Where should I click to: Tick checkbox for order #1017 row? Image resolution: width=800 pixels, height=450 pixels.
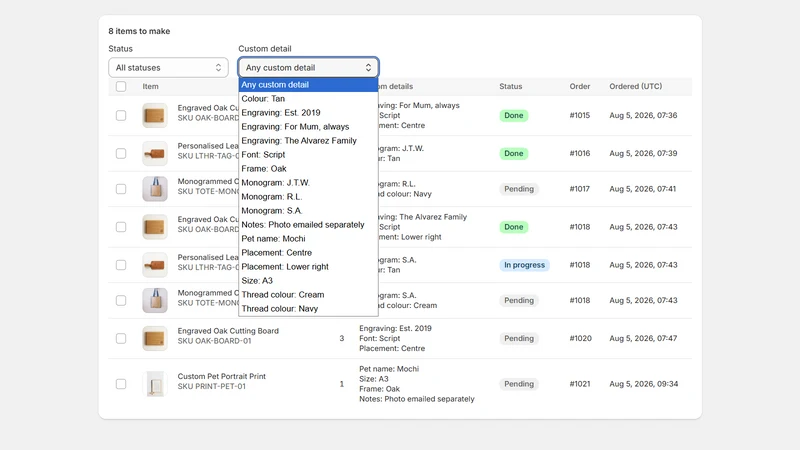tap(121, 189)
